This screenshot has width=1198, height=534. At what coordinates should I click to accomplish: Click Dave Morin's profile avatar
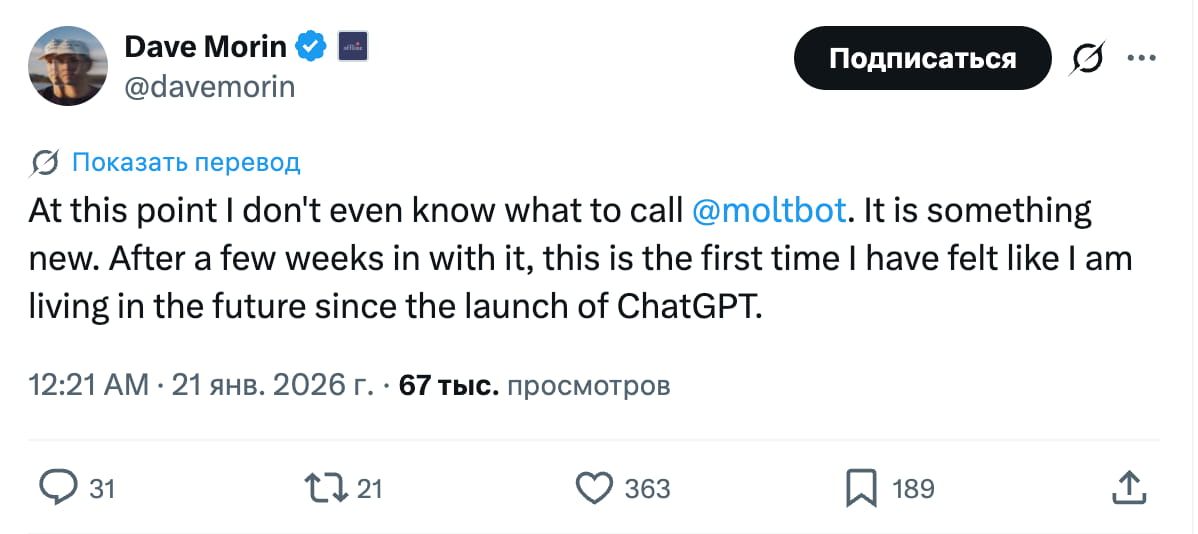[68, 66]
